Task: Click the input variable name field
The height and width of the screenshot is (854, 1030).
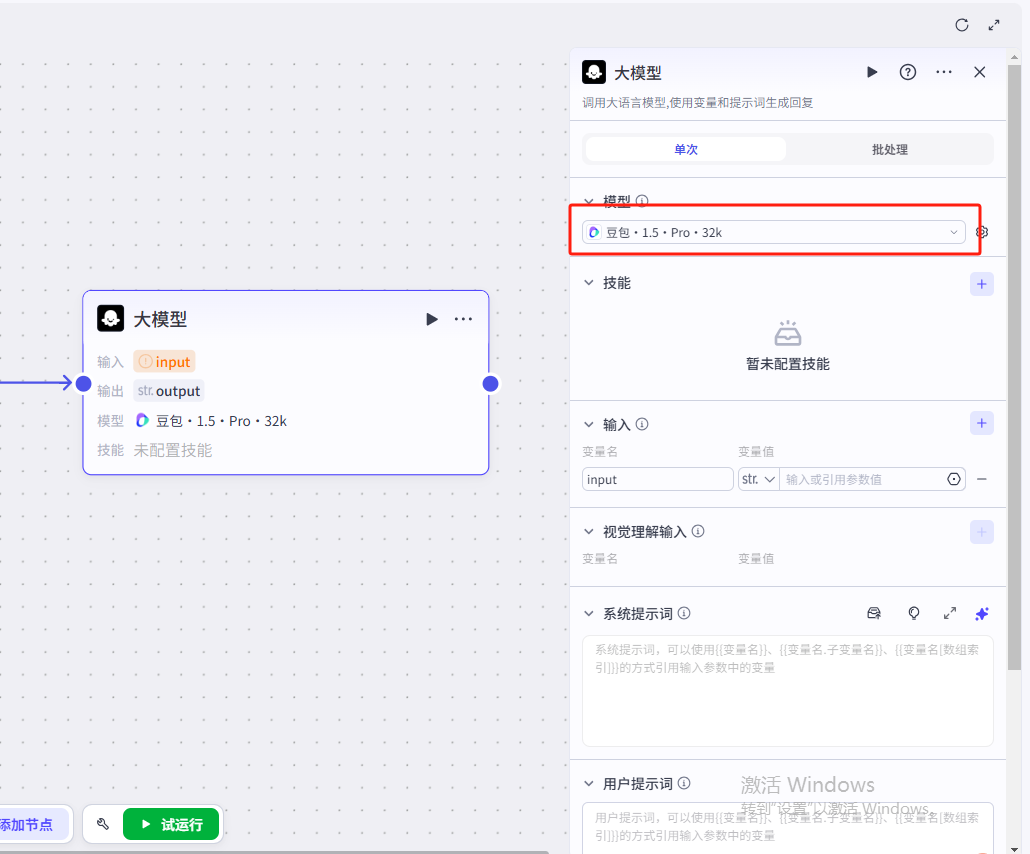Action: (657, 480)
